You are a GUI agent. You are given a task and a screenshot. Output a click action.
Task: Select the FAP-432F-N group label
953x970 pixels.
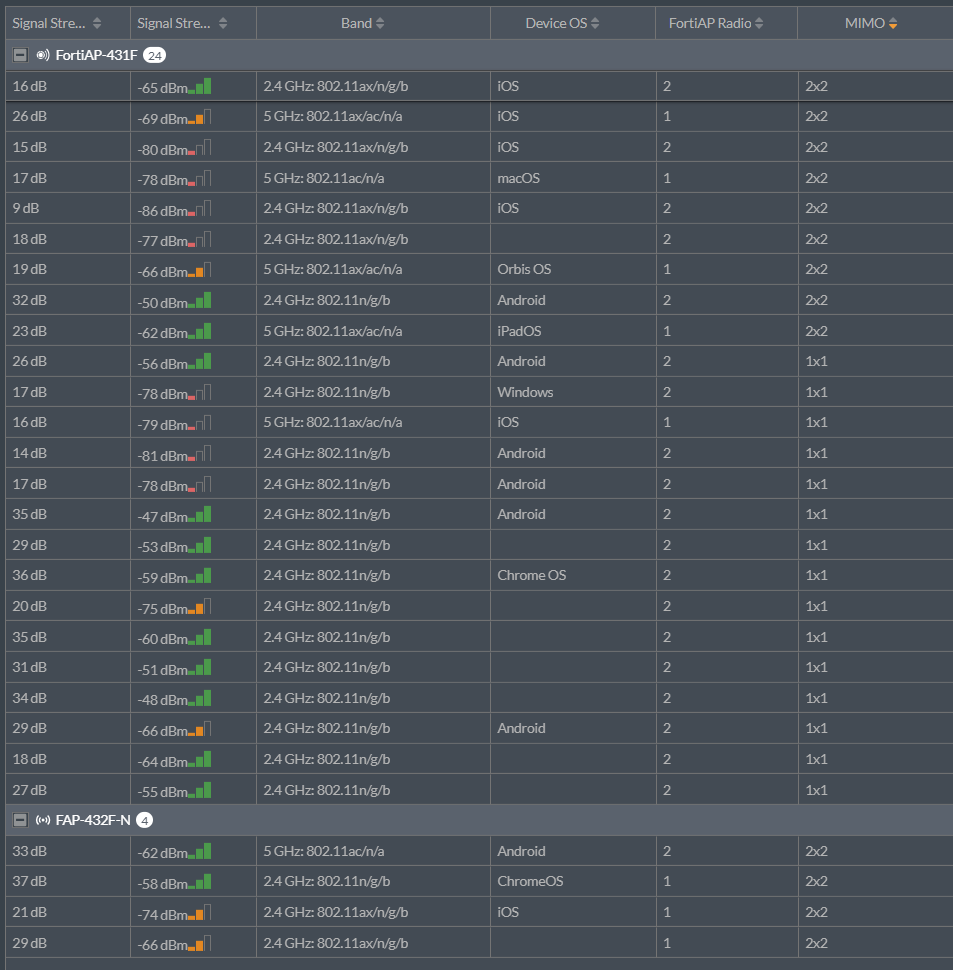tap(93, 820)
